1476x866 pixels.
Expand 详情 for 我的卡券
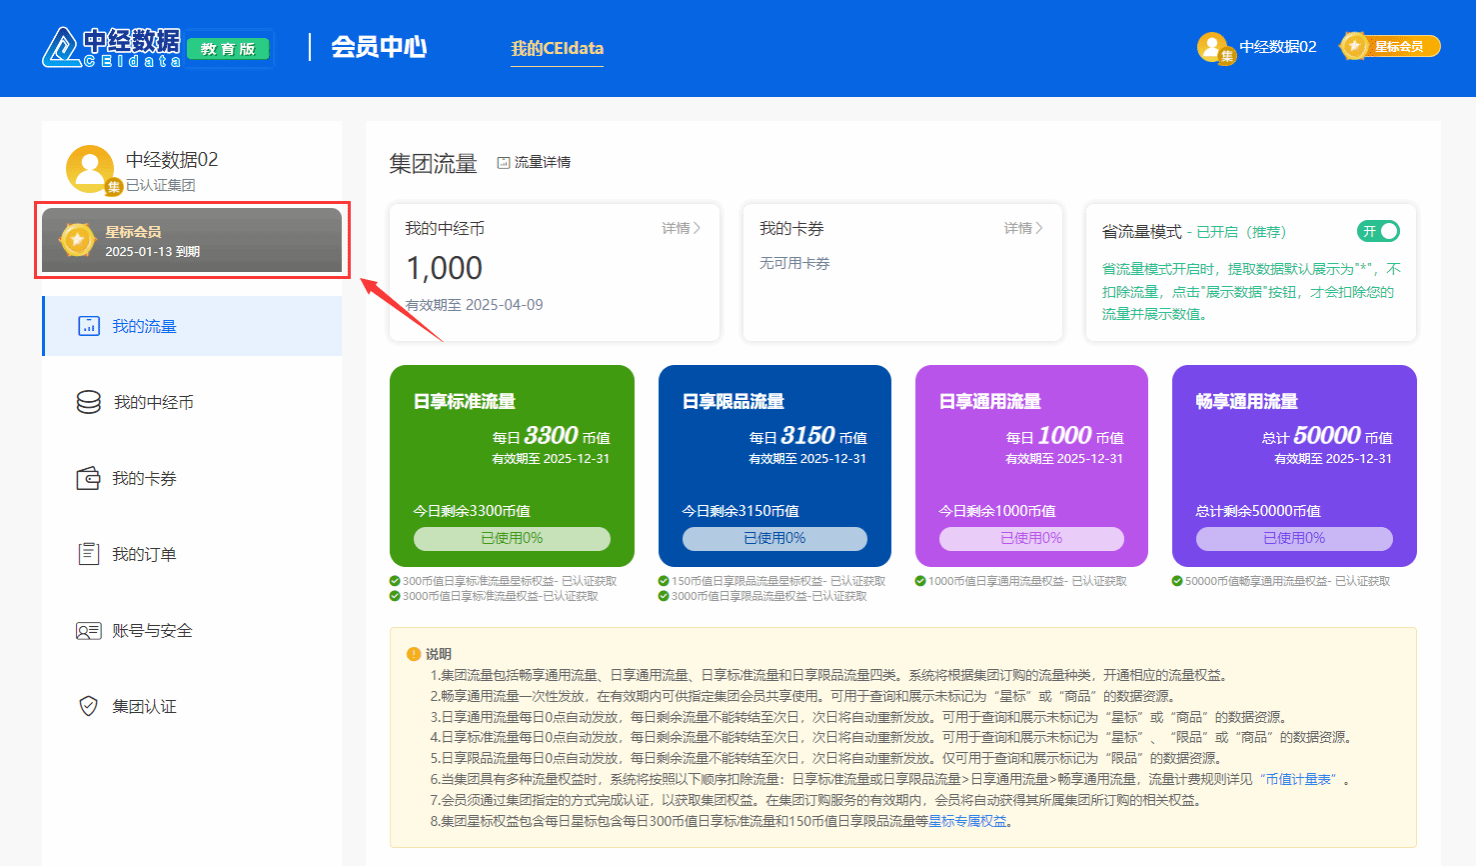[x=1023, y=228]
